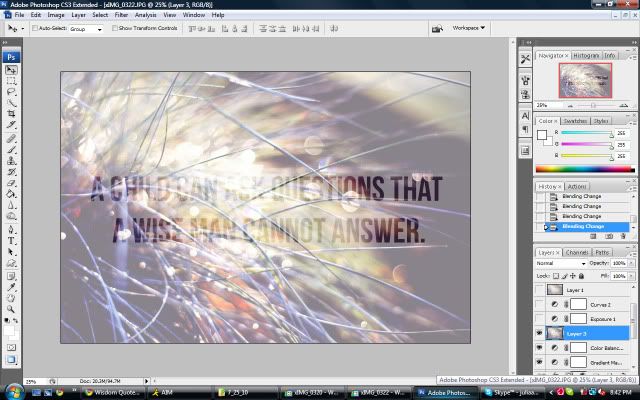Open the AIM taskbar button

(178, 393)
